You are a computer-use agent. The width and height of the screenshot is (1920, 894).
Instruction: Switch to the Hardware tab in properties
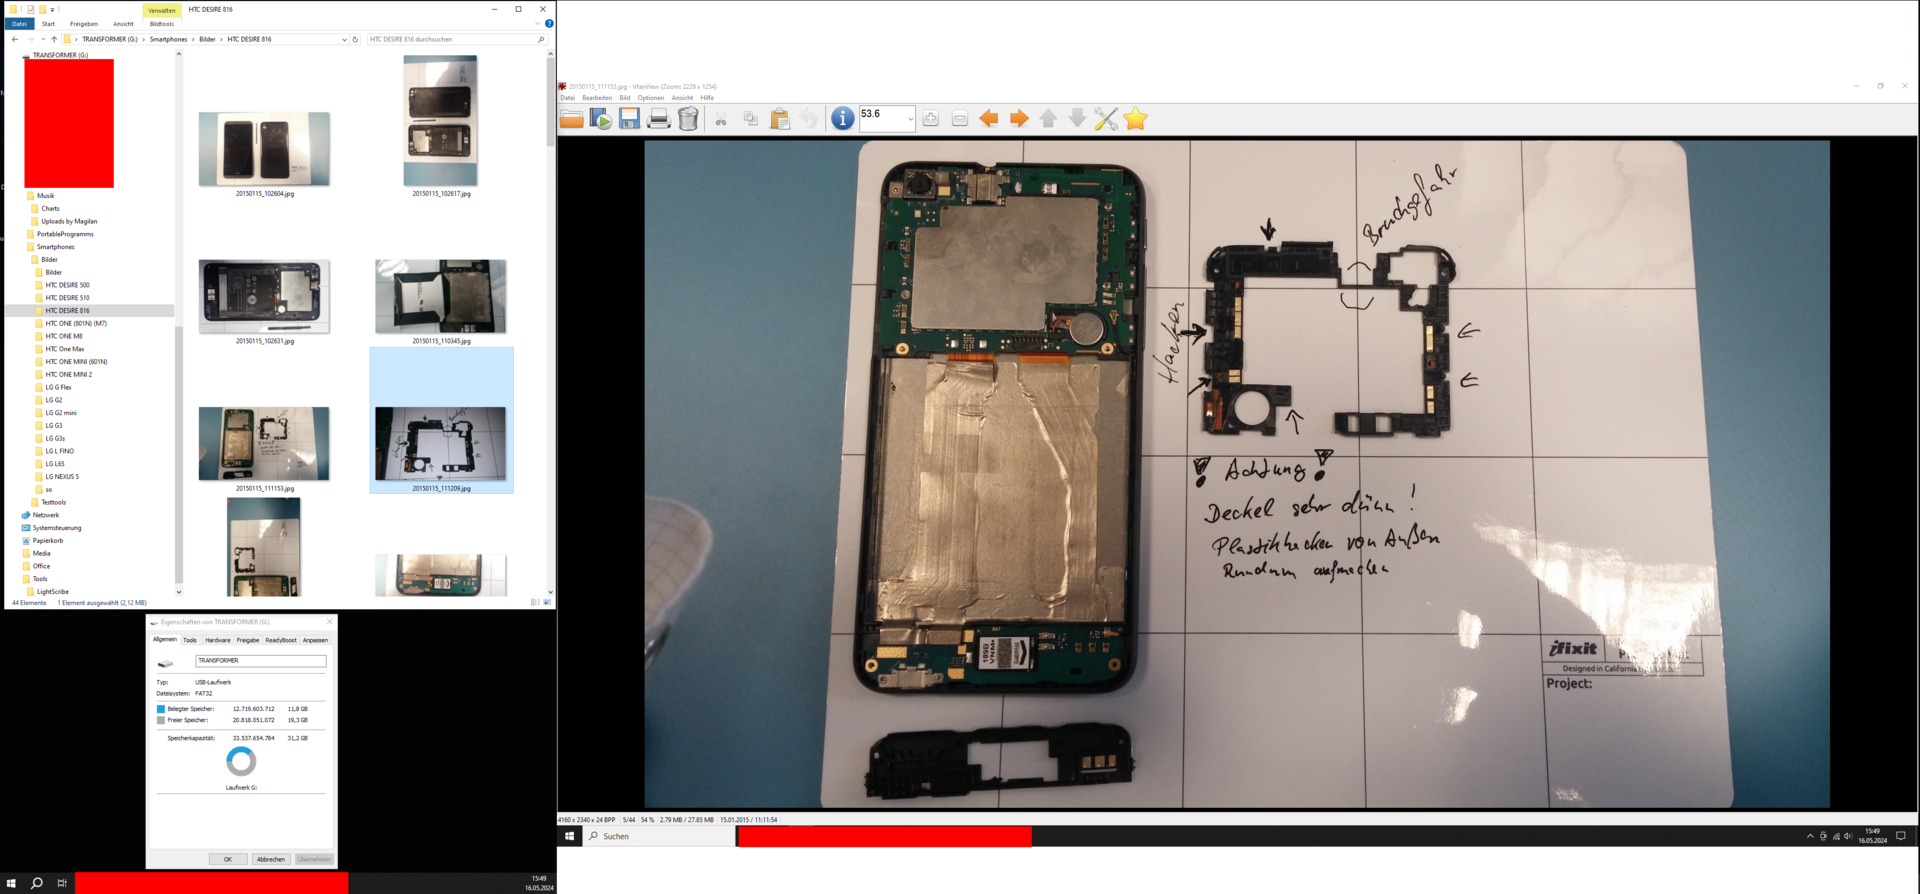click(217, 640)
